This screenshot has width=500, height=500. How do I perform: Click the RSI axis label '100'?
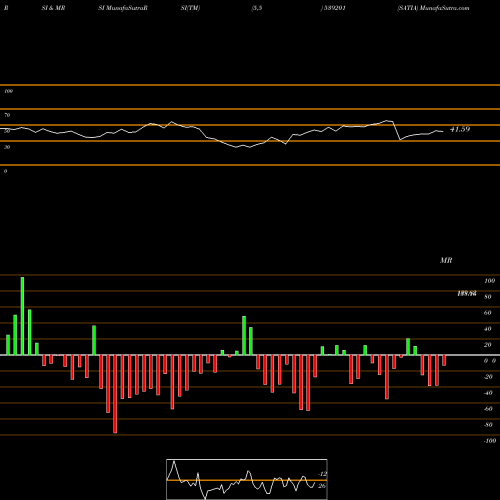(8, 91)
